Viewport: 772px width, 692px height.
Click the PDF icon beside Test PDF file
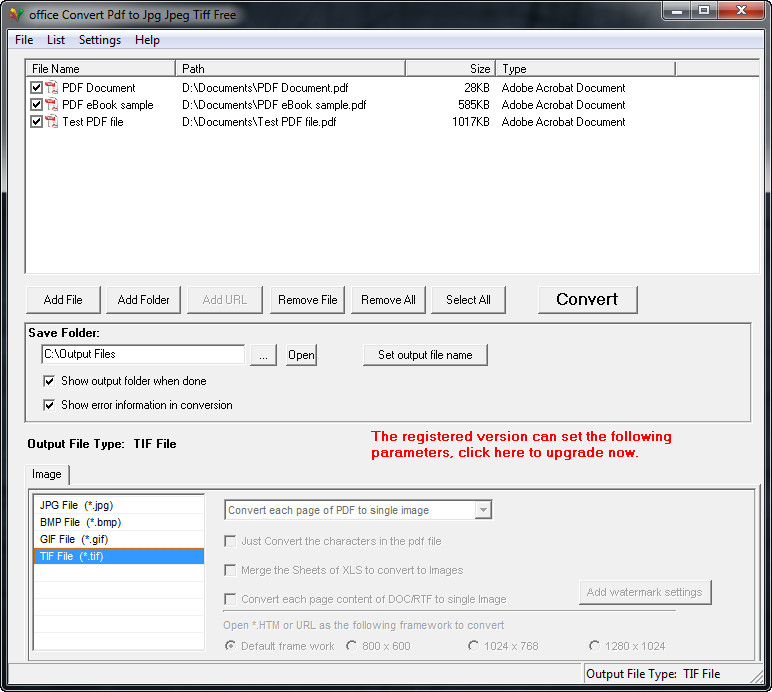click(51, 121)
